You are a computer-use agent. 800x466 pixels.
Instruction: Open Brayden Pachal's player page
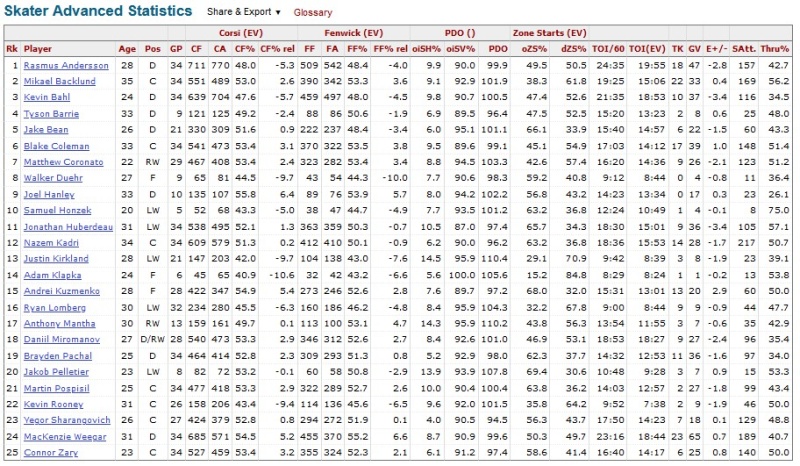[58, 356]
